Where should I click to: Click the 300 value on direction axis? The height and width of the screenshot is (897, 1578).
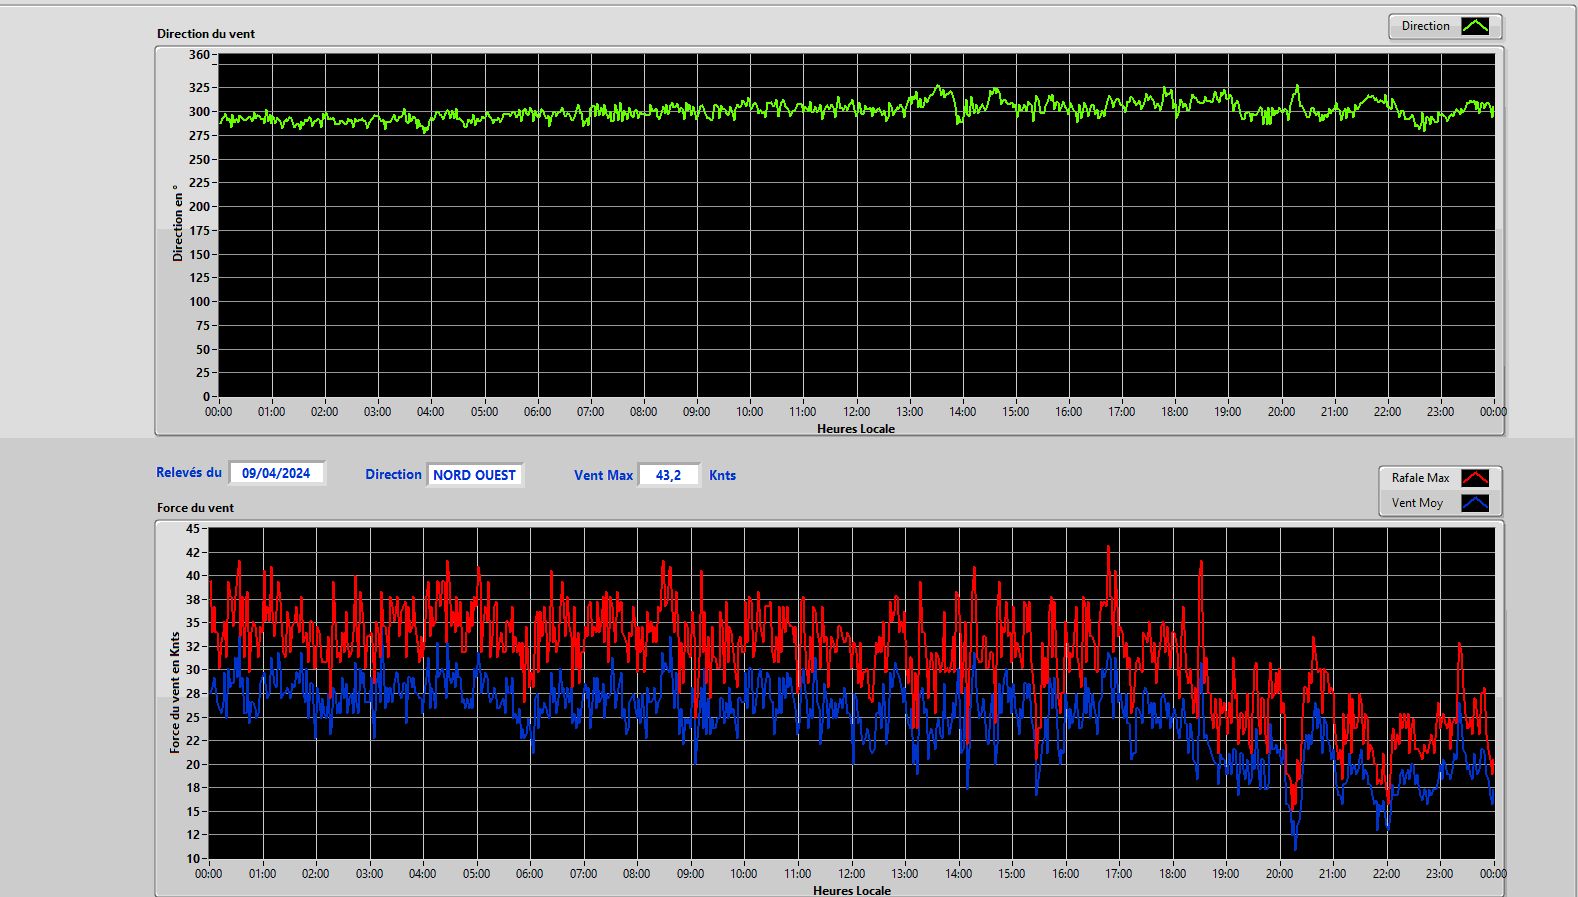(199, 111)
